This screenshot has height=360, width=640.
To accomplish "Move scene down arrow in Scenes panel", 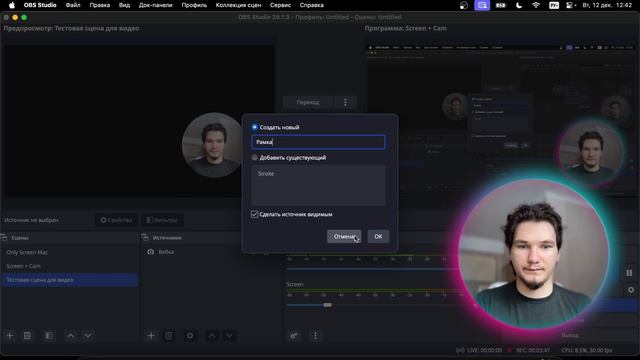I will (x=88, y=336).
